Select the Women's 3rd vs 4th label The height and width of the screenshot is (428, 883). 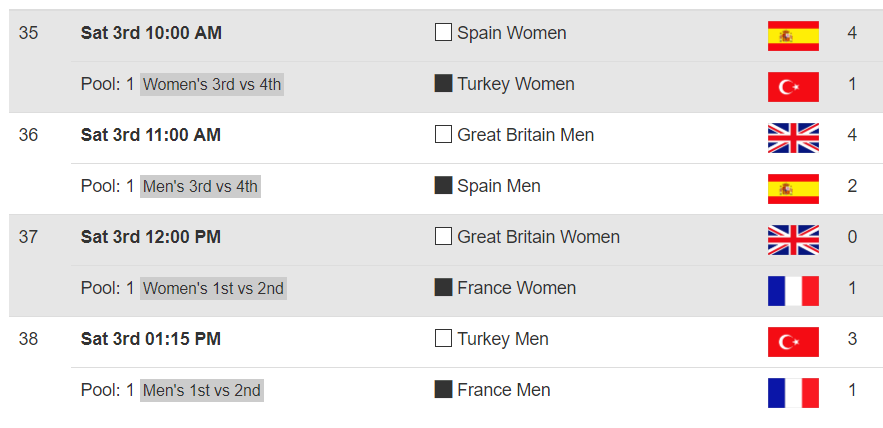pyautogui.click(x=213, y=85)
